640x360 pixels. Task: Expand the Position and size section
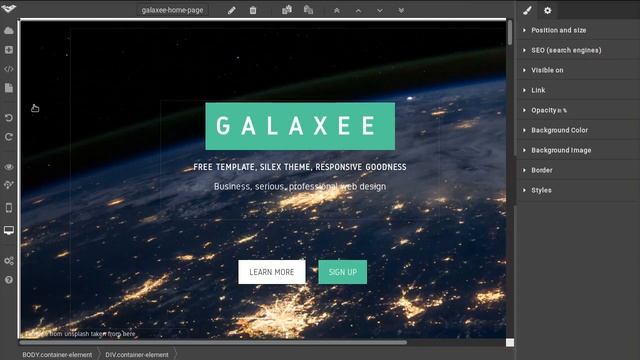click(x=578, y=30)
